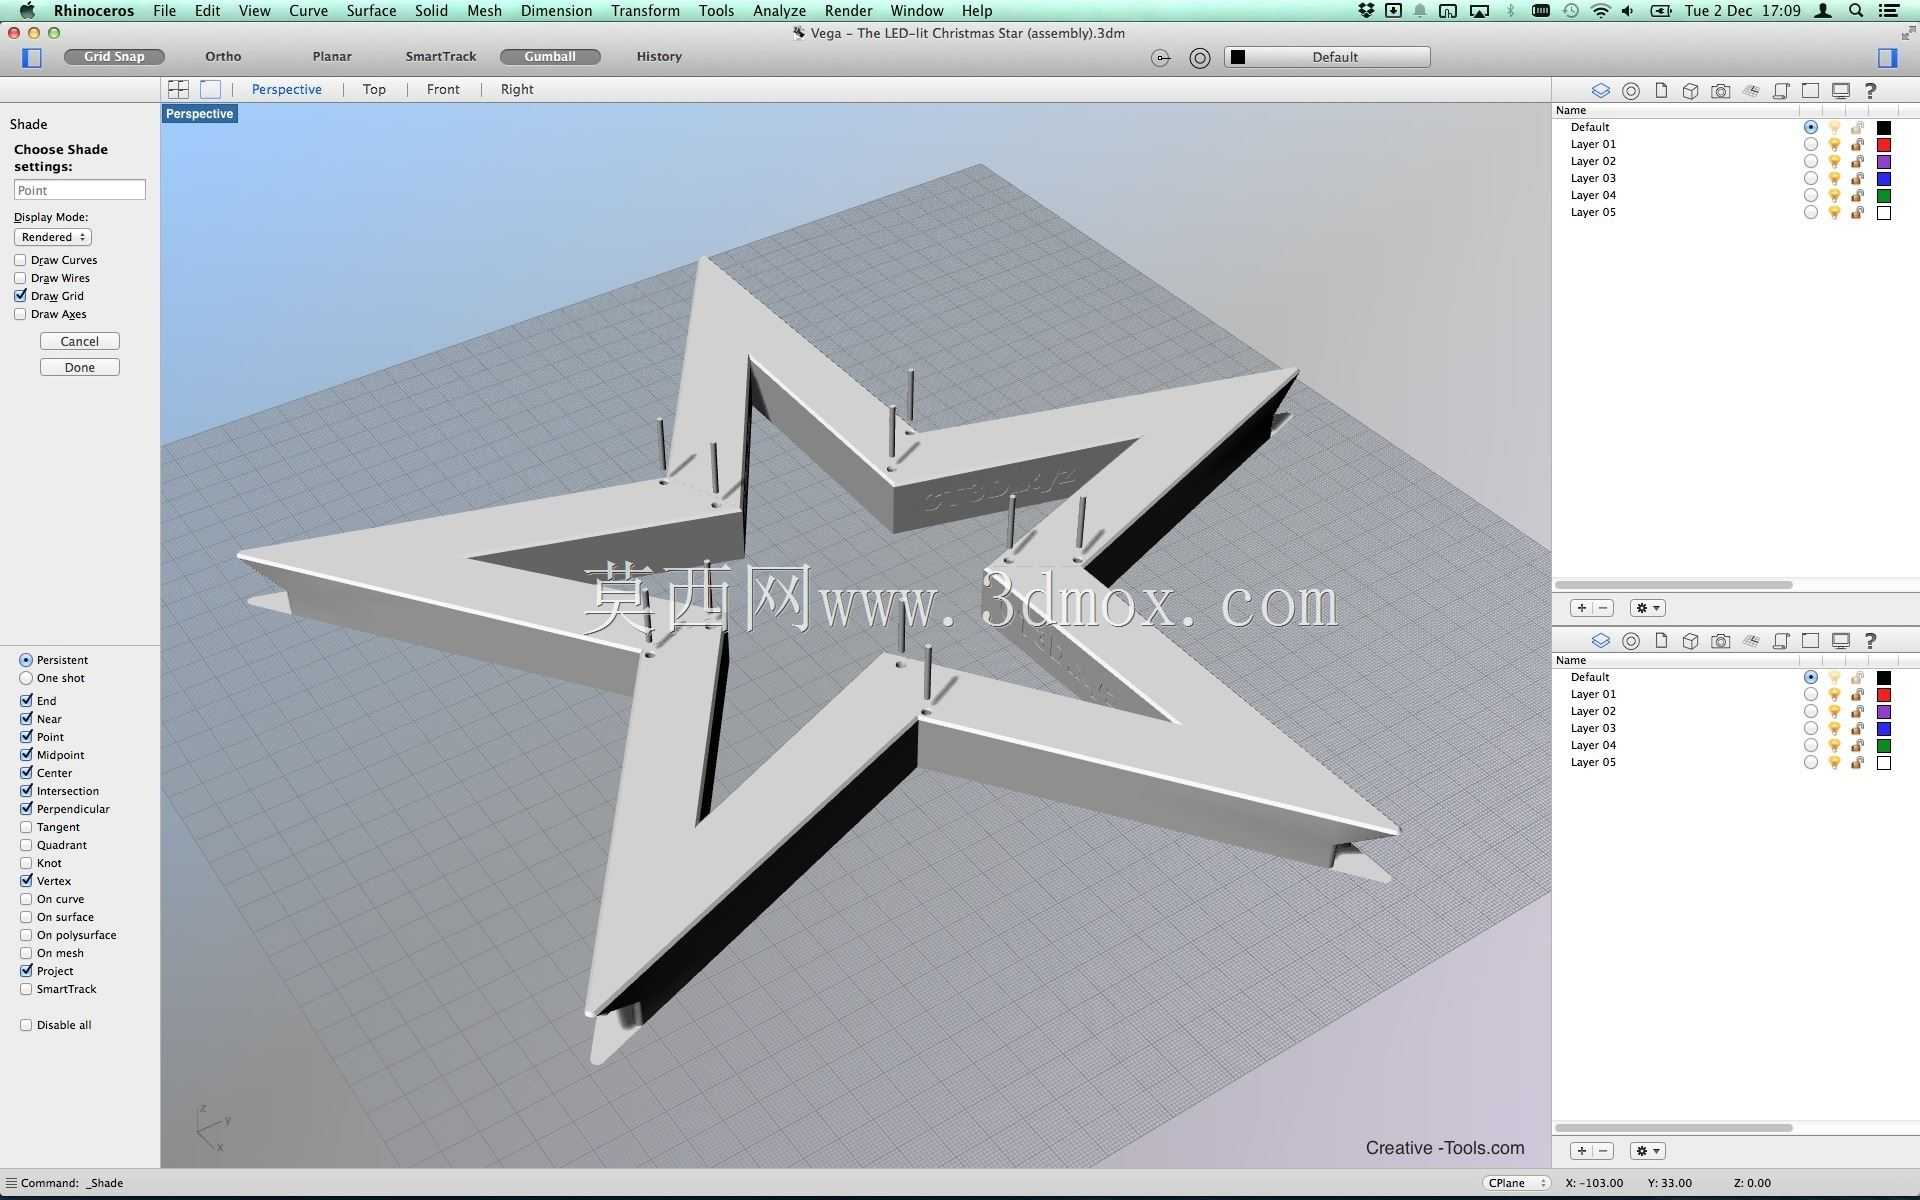The width and height of the screenshot is (1920, 1200).
Task: Open gear actions menu in upper Layers panel
Action: [1647, 608]
